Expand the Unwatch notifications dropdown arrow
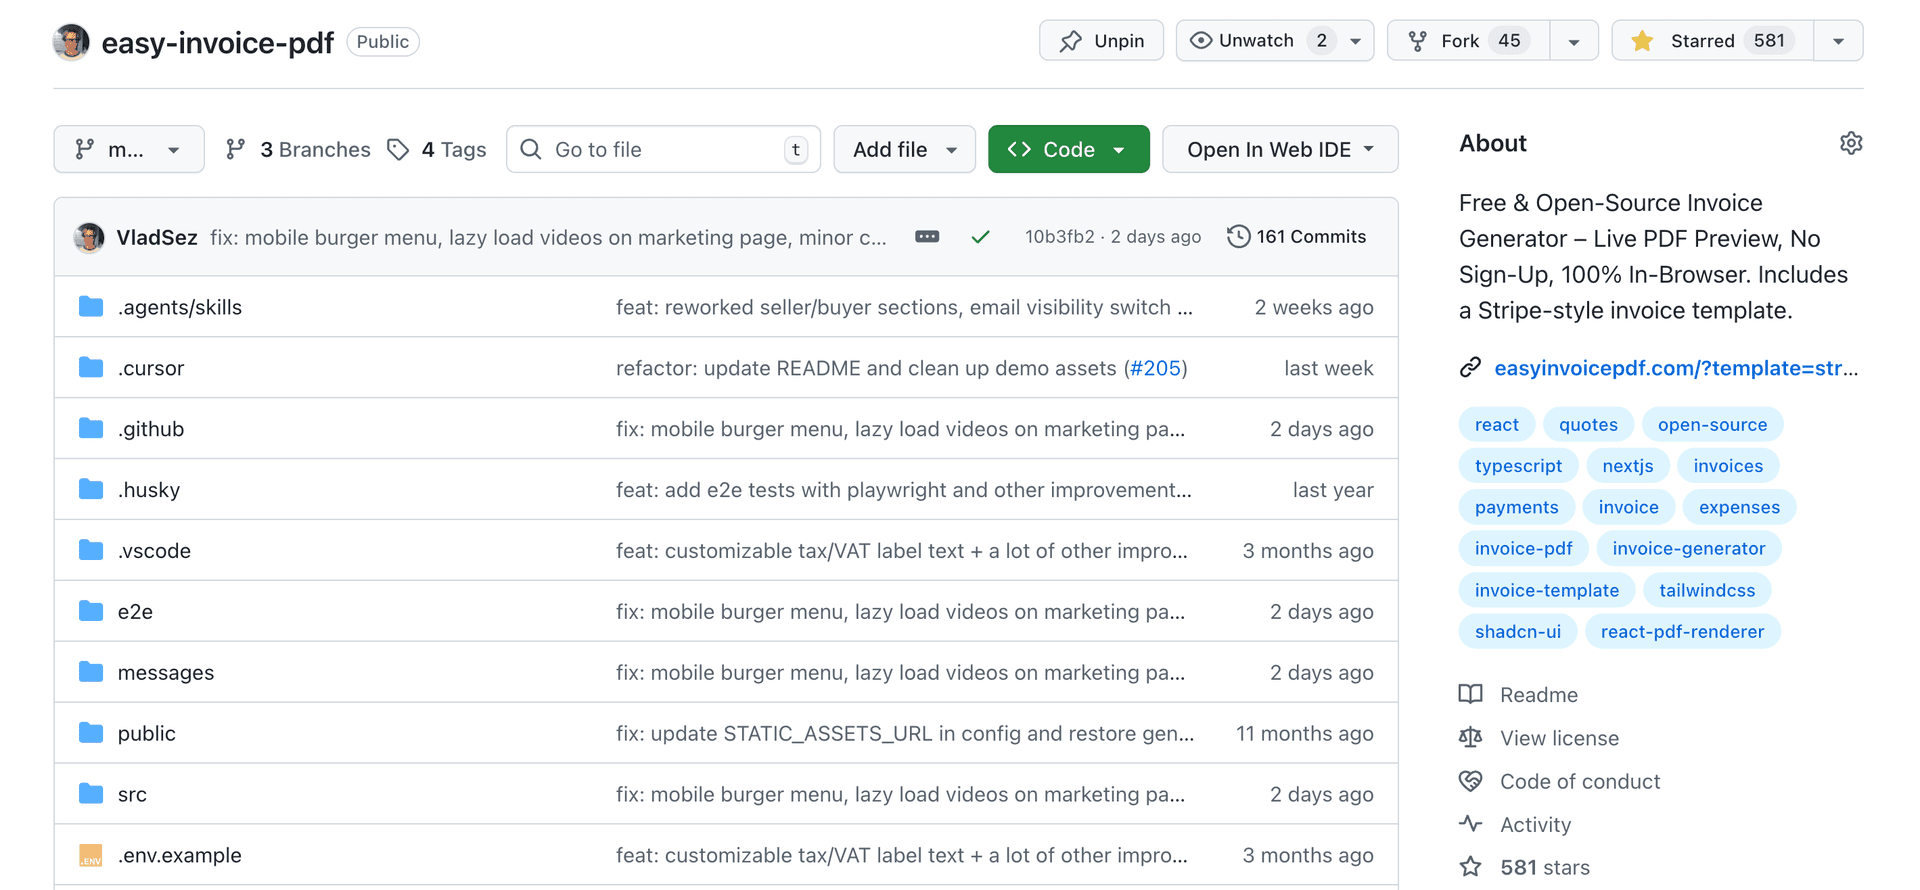The height and width of the screenshot is (890, 1920). (1356, 41)
